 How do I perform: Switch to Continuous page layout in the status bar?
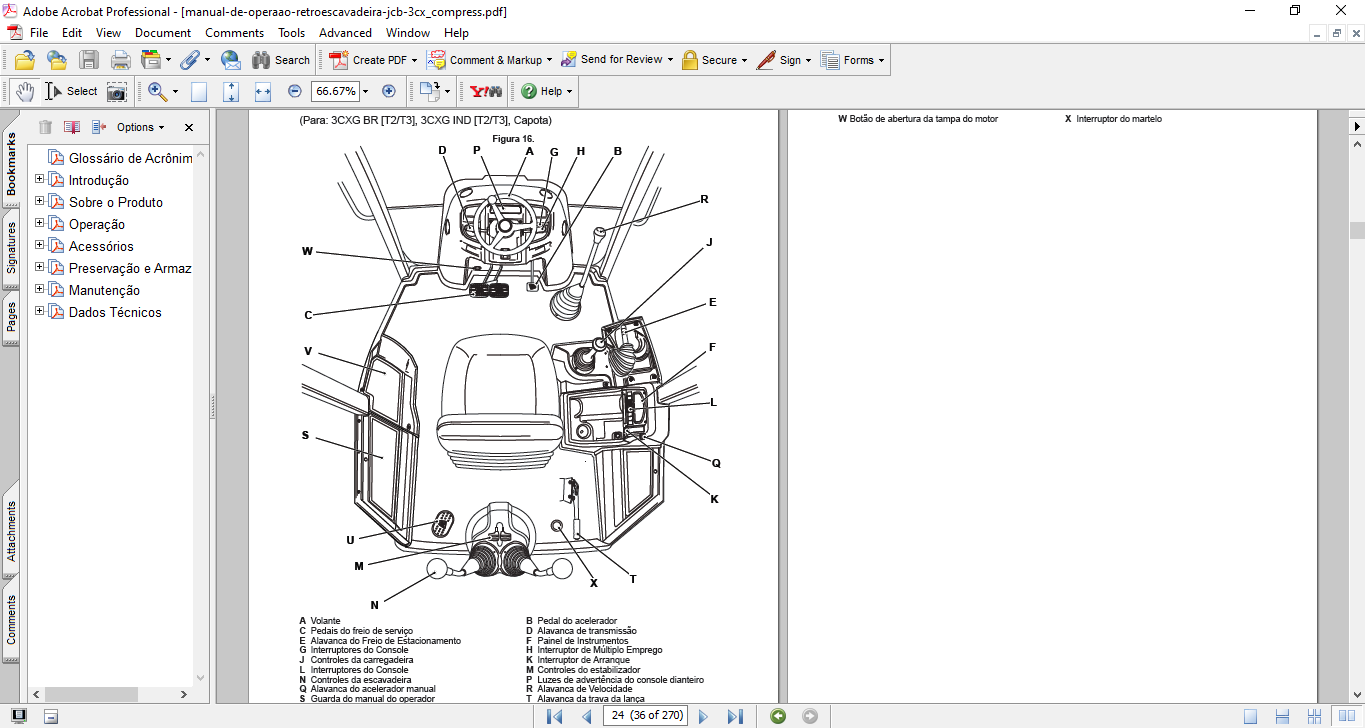(x=1282, y=716)
